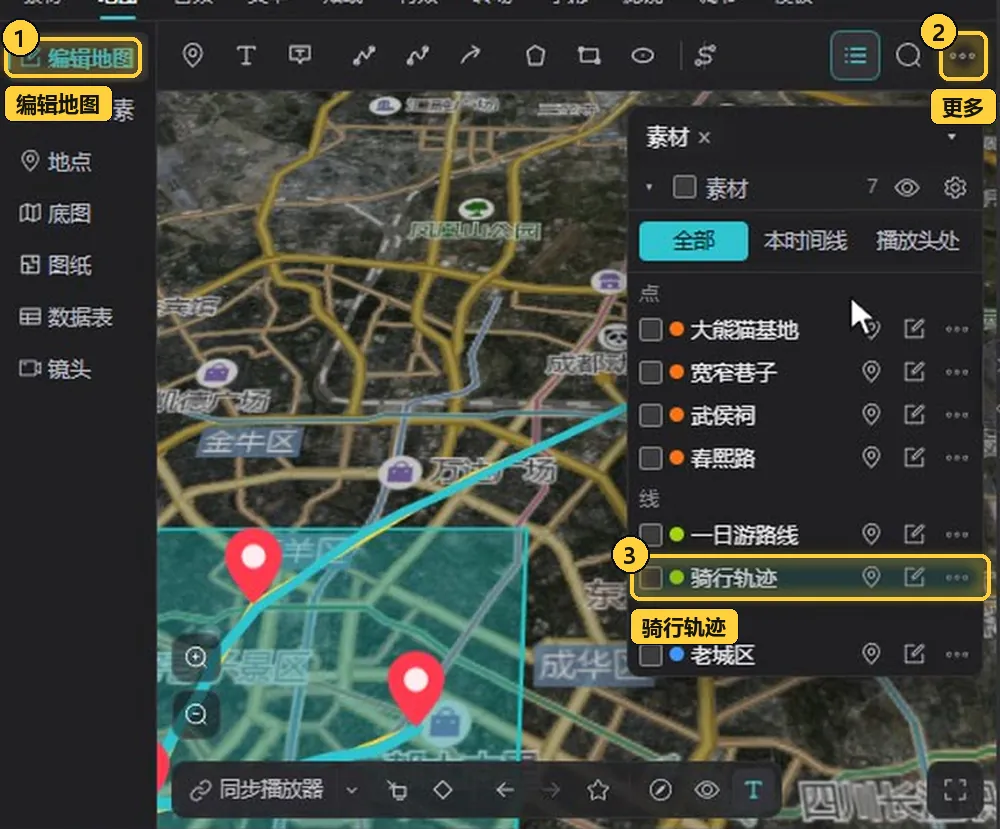Click the compass icon in bottom bar

tap(660, 790)
